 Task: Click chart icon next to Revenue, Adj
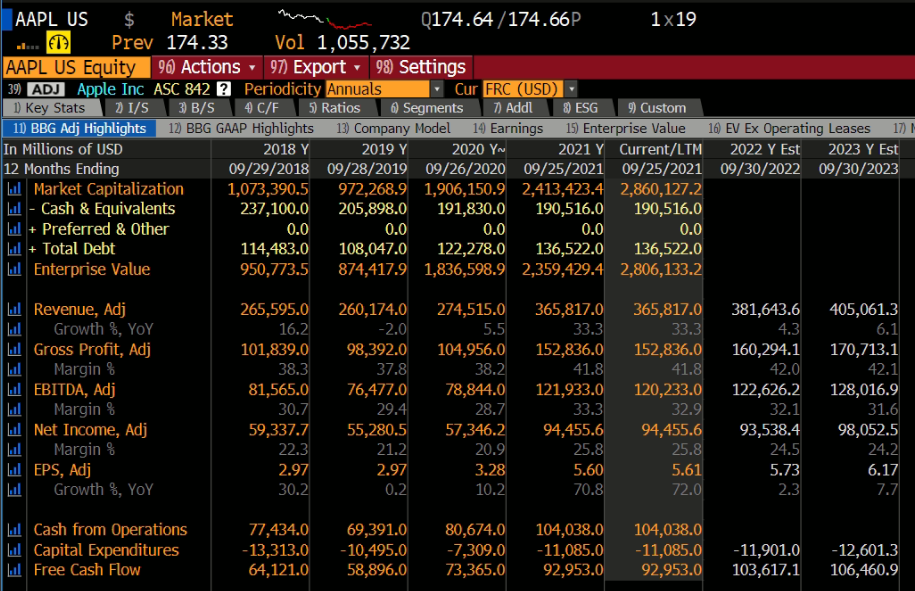point(14,310)
